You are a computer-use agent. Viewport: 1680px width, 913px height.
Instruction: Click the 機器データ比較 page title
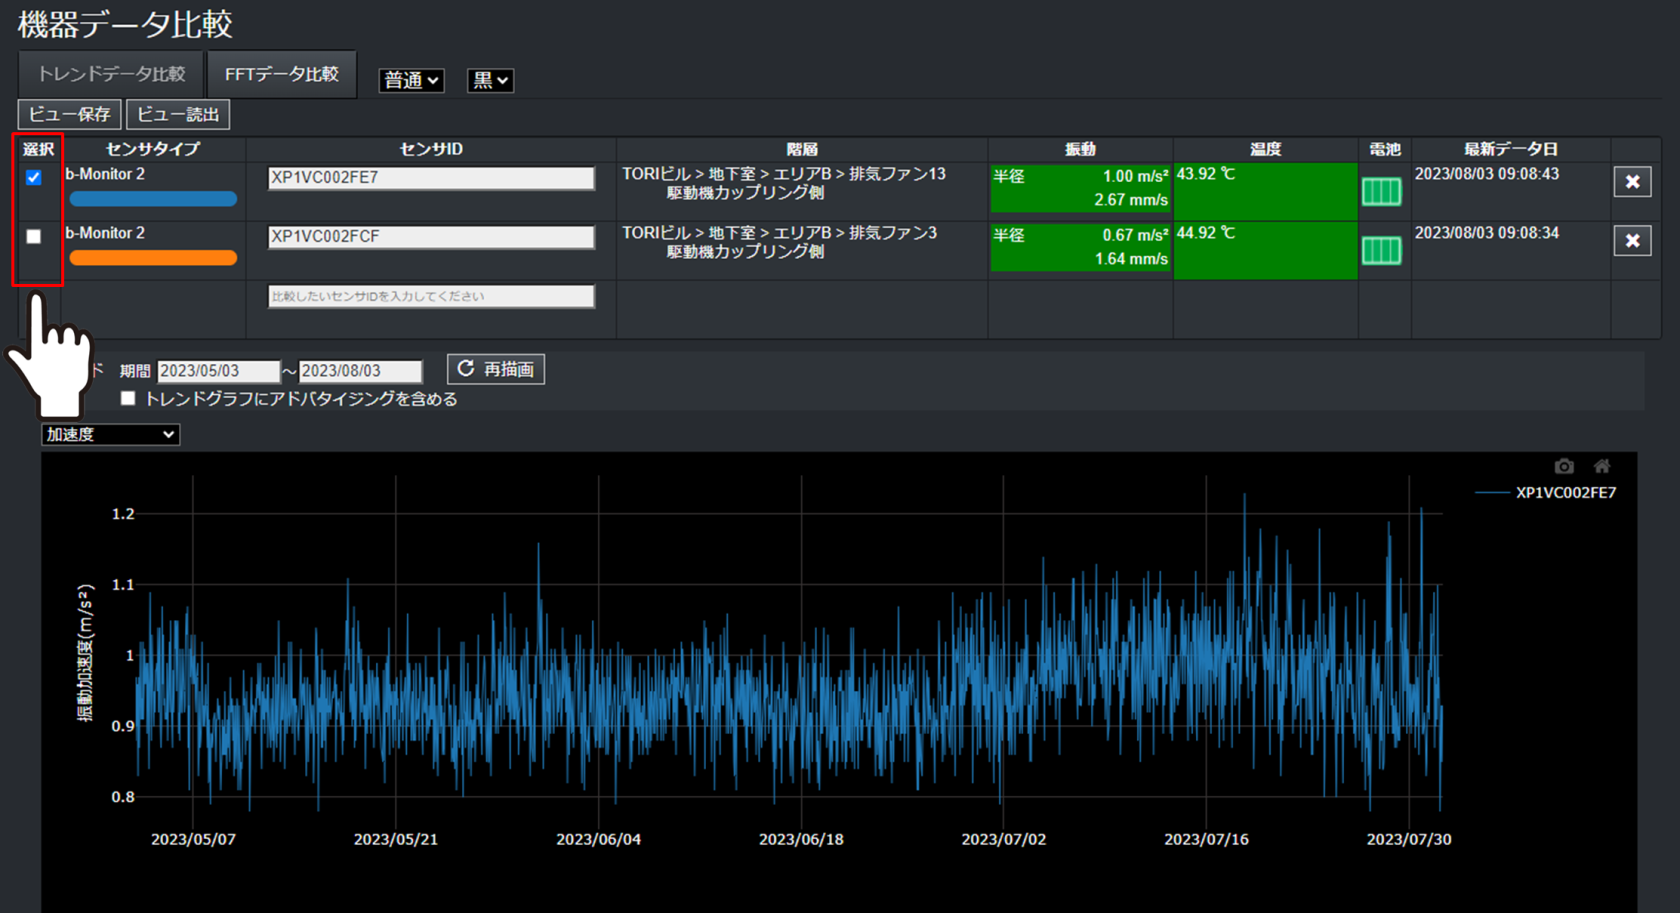point(125,24)
